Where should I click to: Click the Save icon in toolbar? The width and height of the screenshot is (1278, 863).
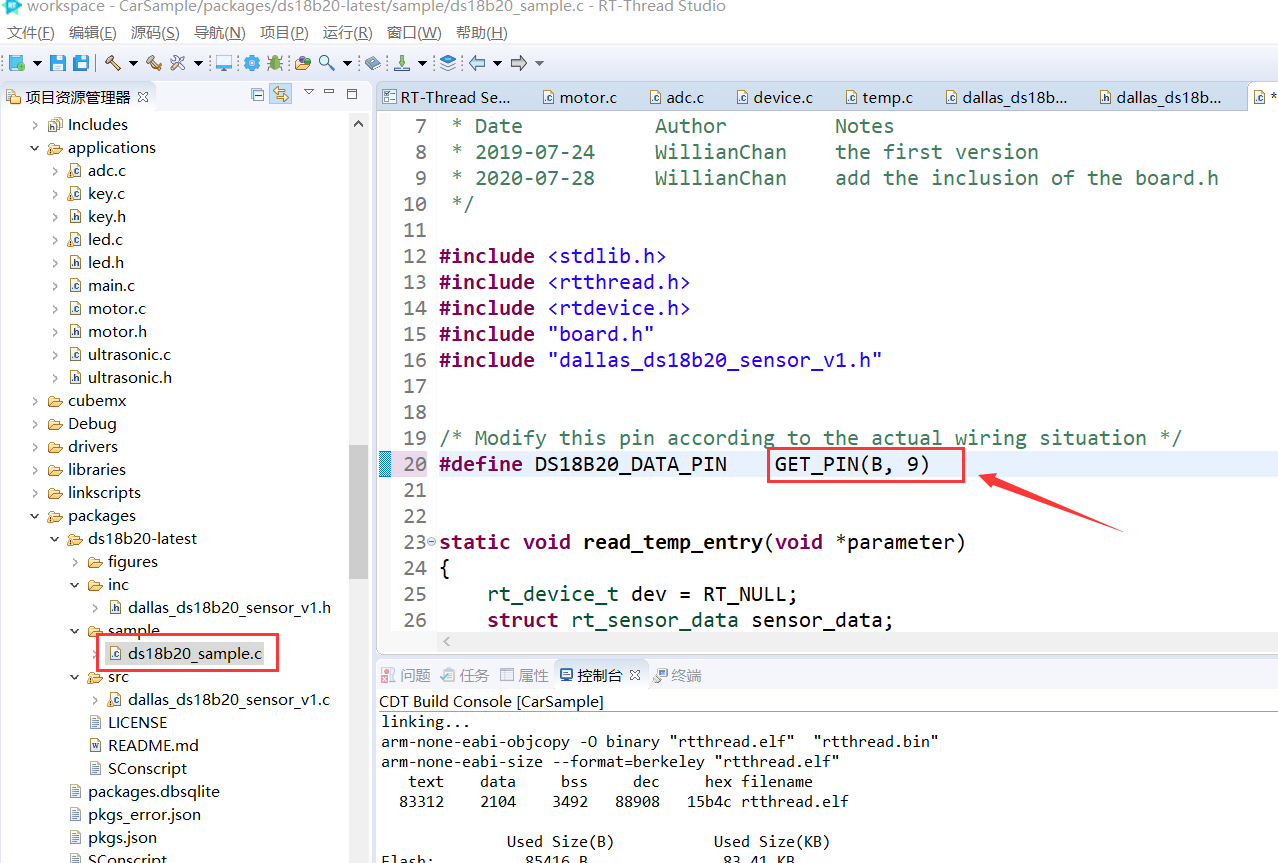(58, 63)
